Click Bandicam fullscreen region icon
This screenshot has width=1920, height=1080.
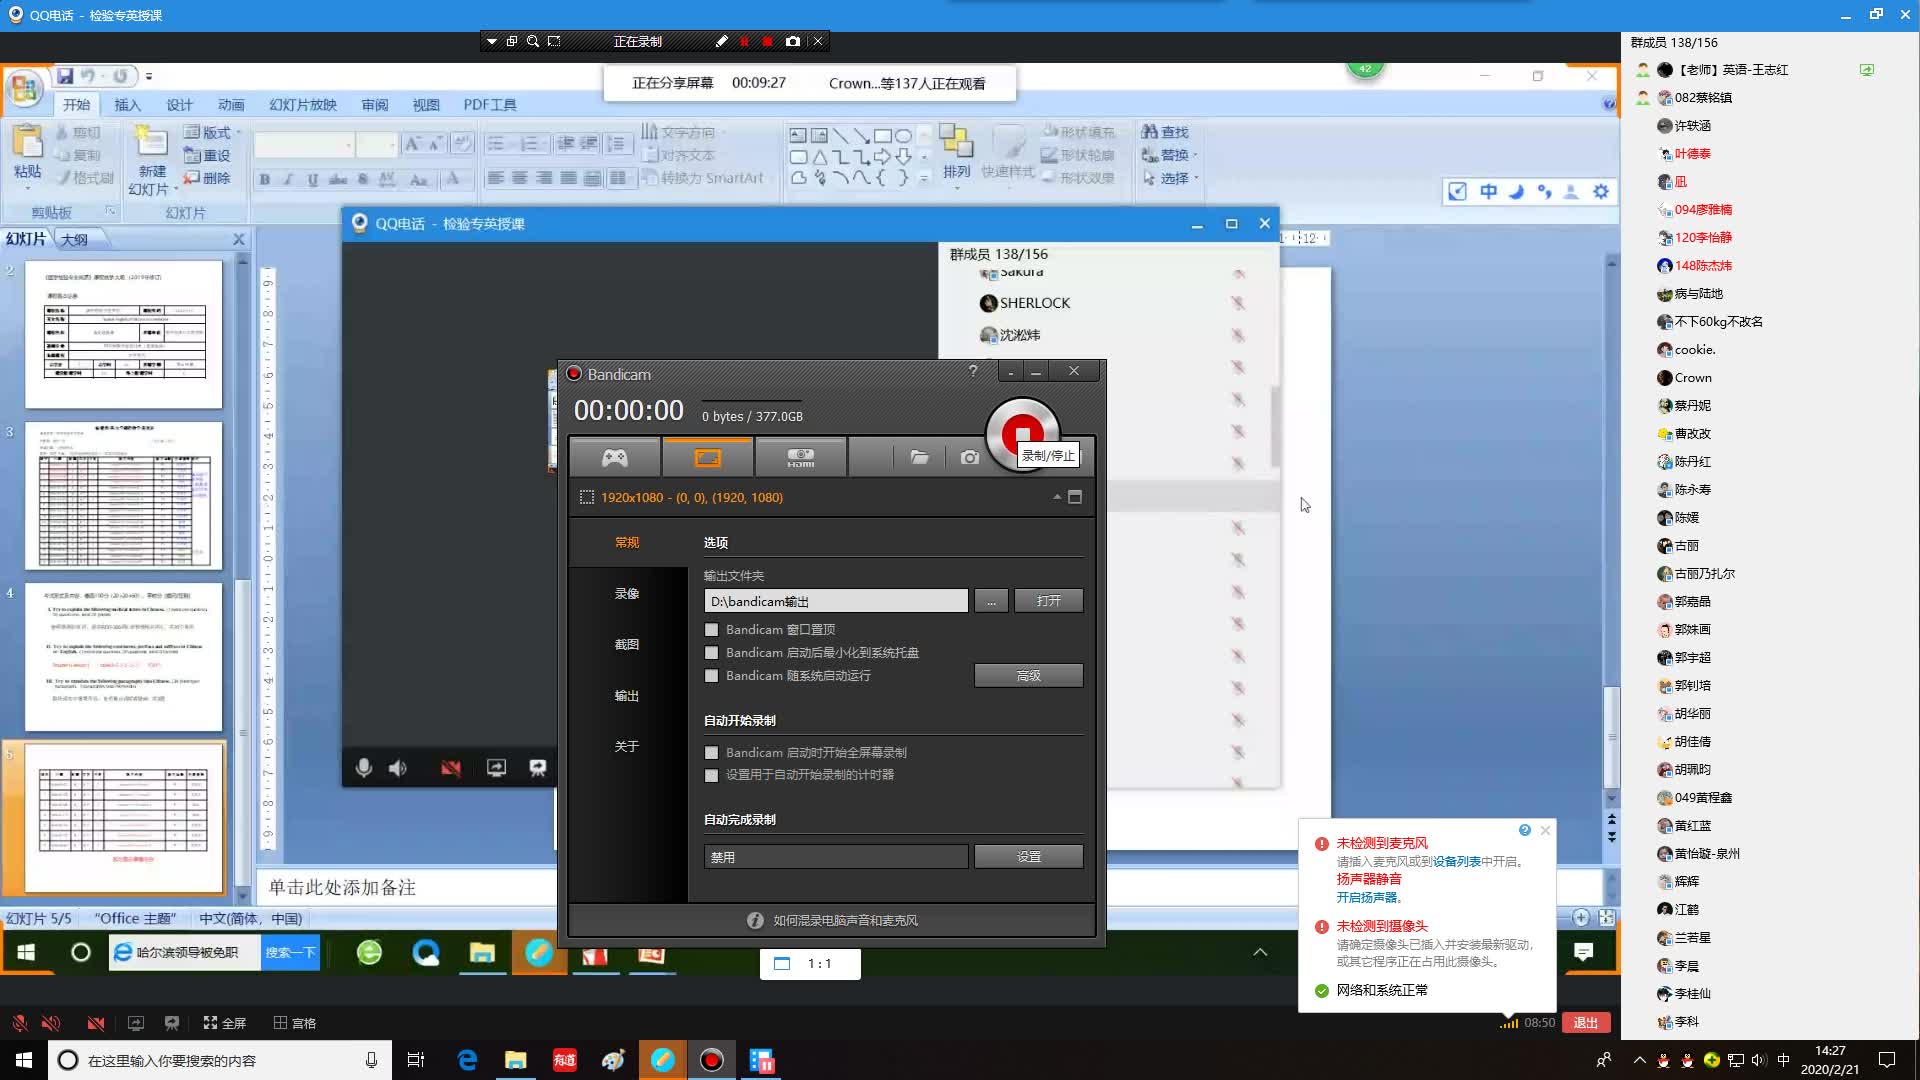[1075, 497]
